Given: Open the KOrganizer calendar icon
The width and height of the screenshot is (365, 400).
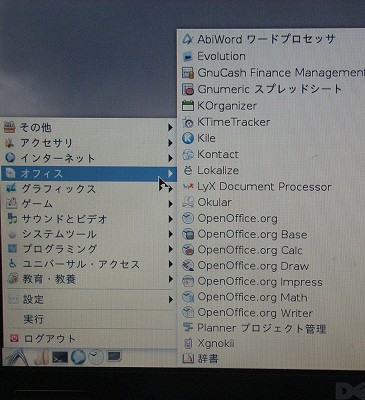Looking at the screenshot, I should [x=188, y=106].
